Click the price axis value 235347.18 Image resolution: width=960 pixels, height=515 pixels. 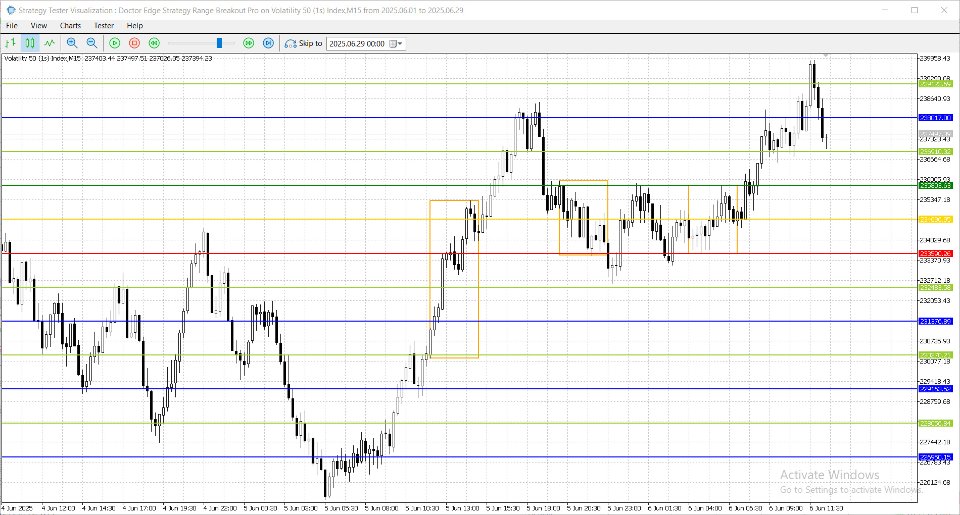click(x=935, y=200)
